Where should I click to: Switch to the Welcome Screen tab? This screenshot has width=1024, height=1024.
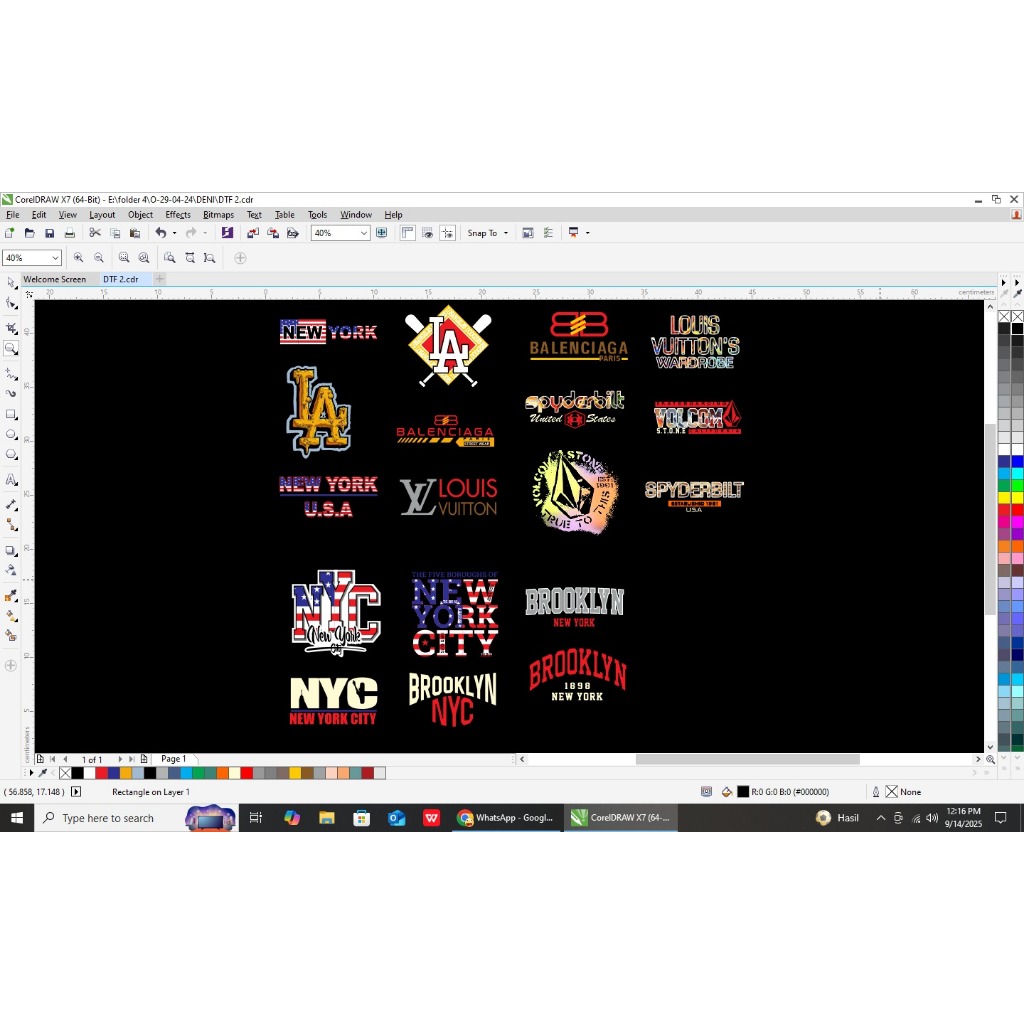tap(55, 279)
